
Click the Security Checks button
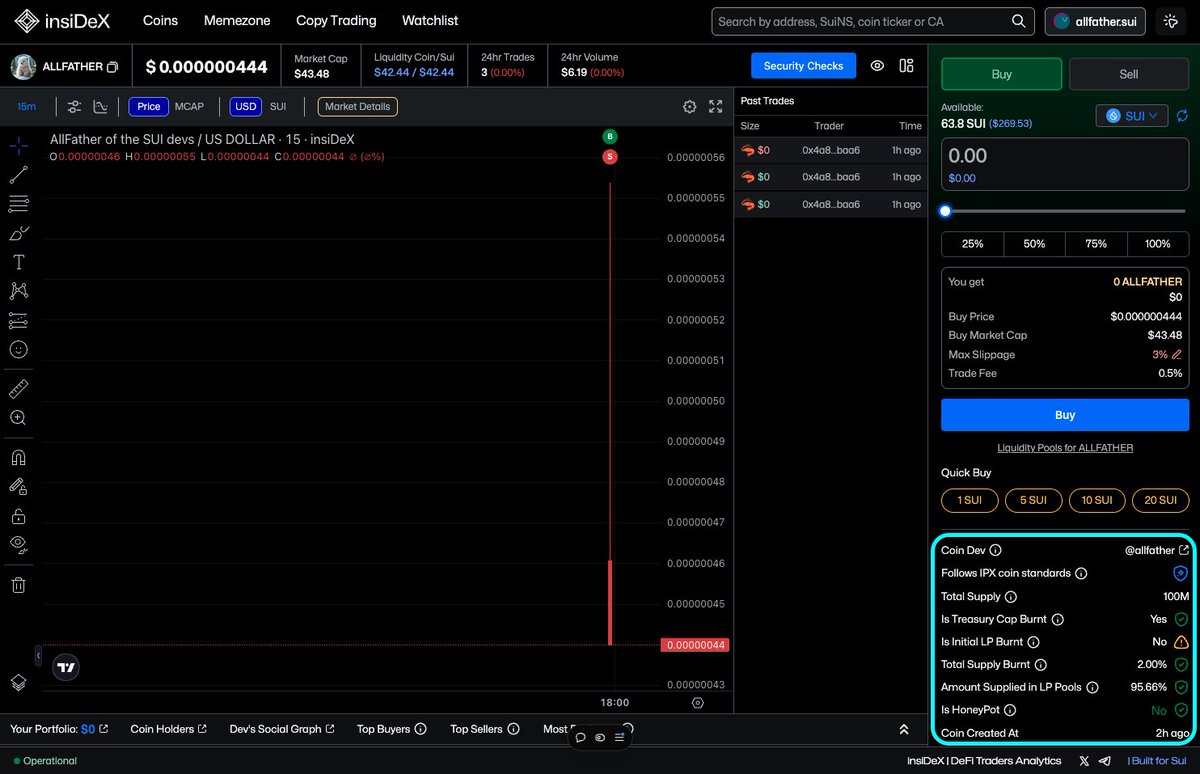(804, 66)
